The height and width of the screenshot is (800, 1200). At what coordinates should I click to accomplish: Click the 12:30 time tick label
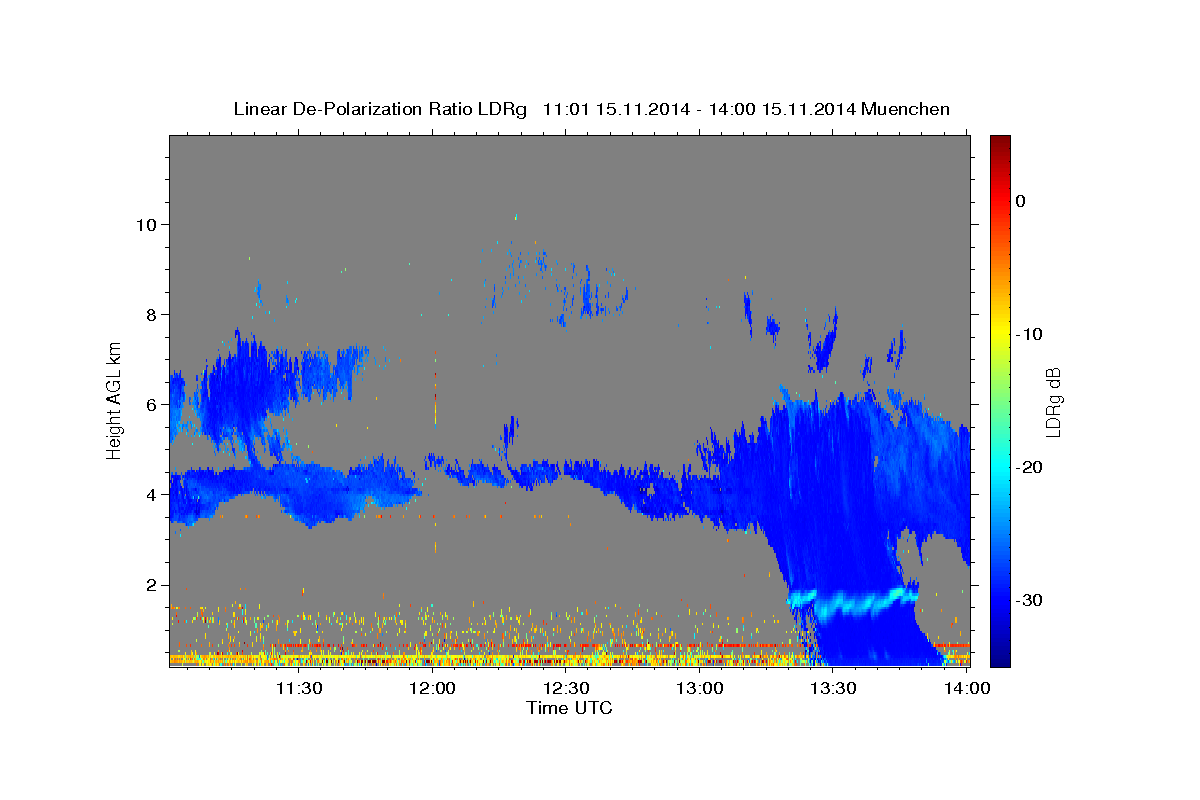coord(566,688)
